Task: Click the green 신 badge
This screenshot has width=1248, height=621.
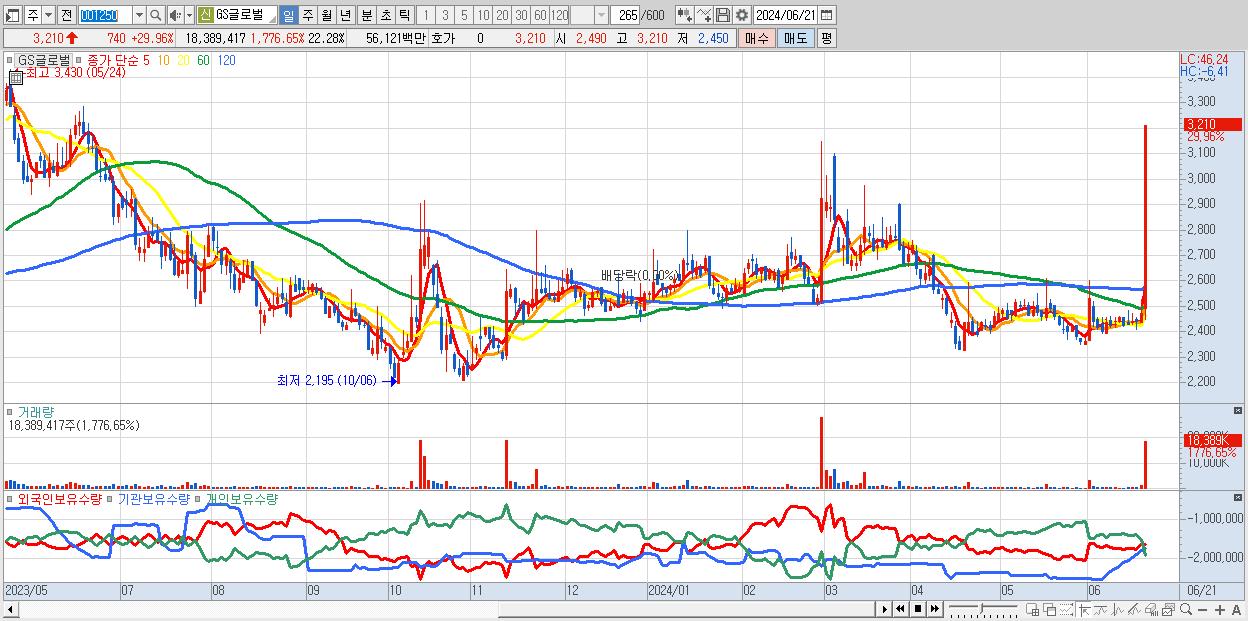Action: [x=205, y=15]
